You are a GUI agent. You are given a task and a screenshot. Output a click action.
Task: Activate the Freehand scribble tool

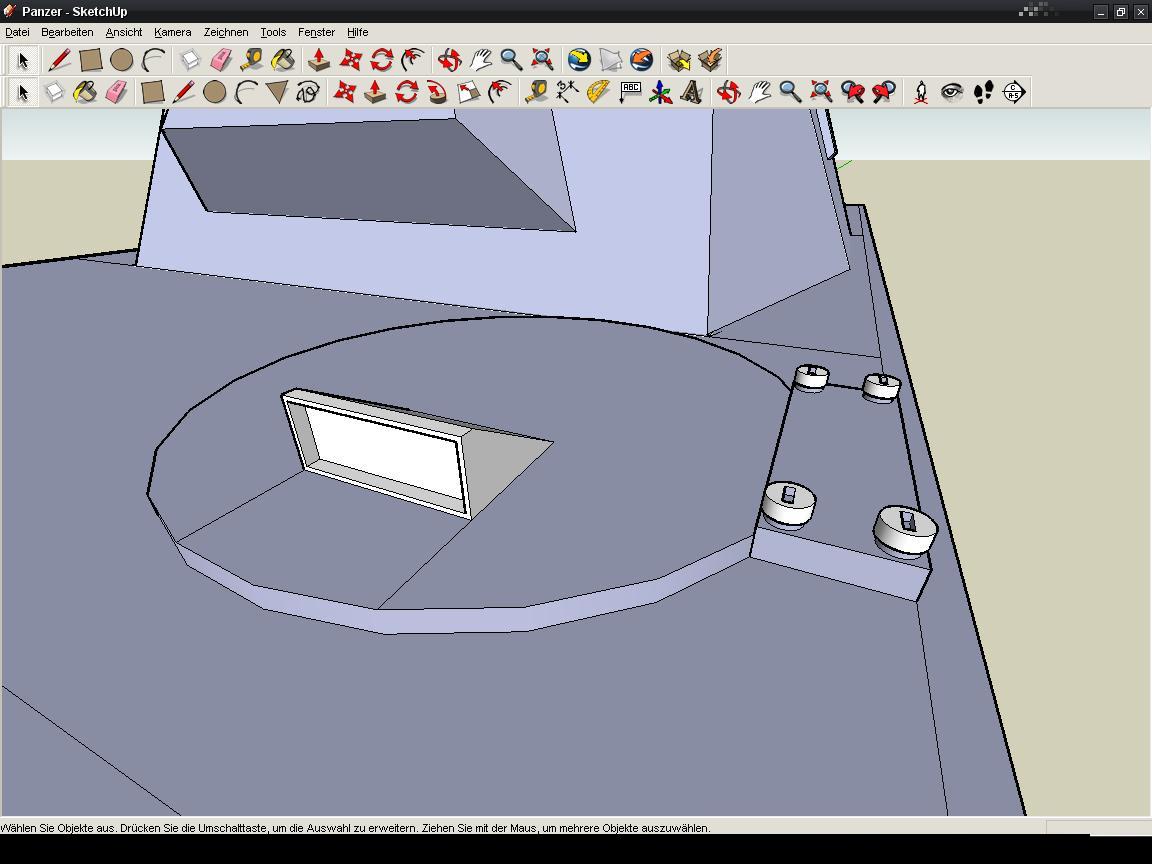(308, 93)
